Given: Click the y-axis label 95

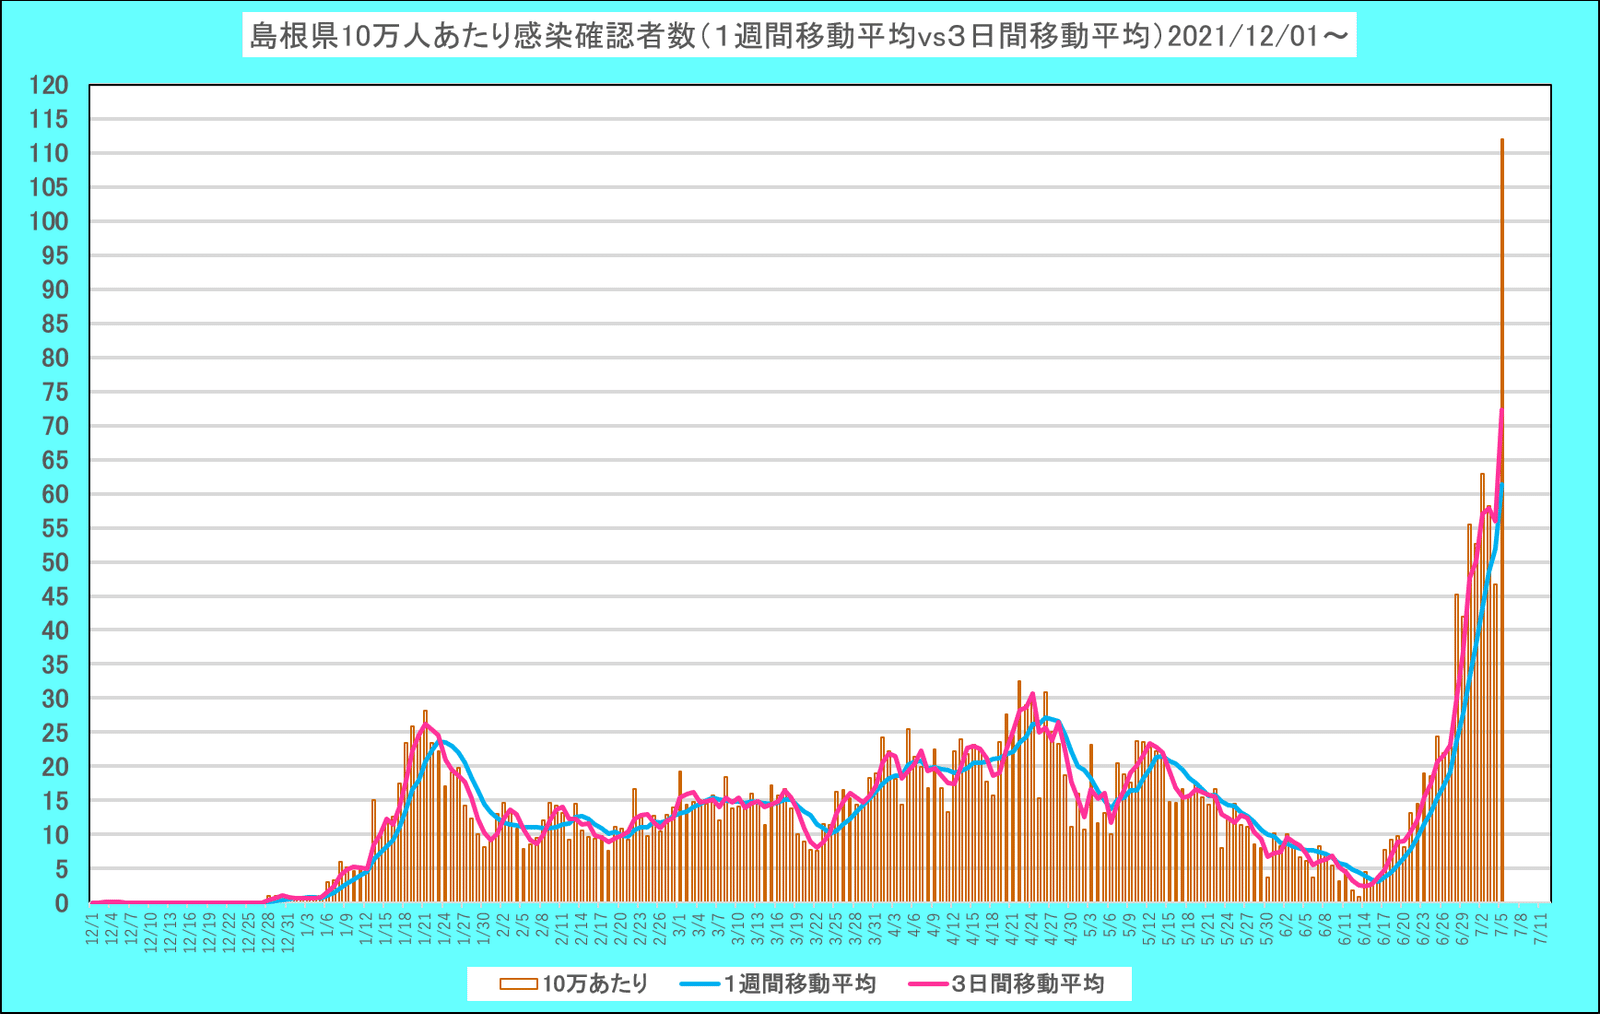Looking at the screenshot, I should [55, 255].
